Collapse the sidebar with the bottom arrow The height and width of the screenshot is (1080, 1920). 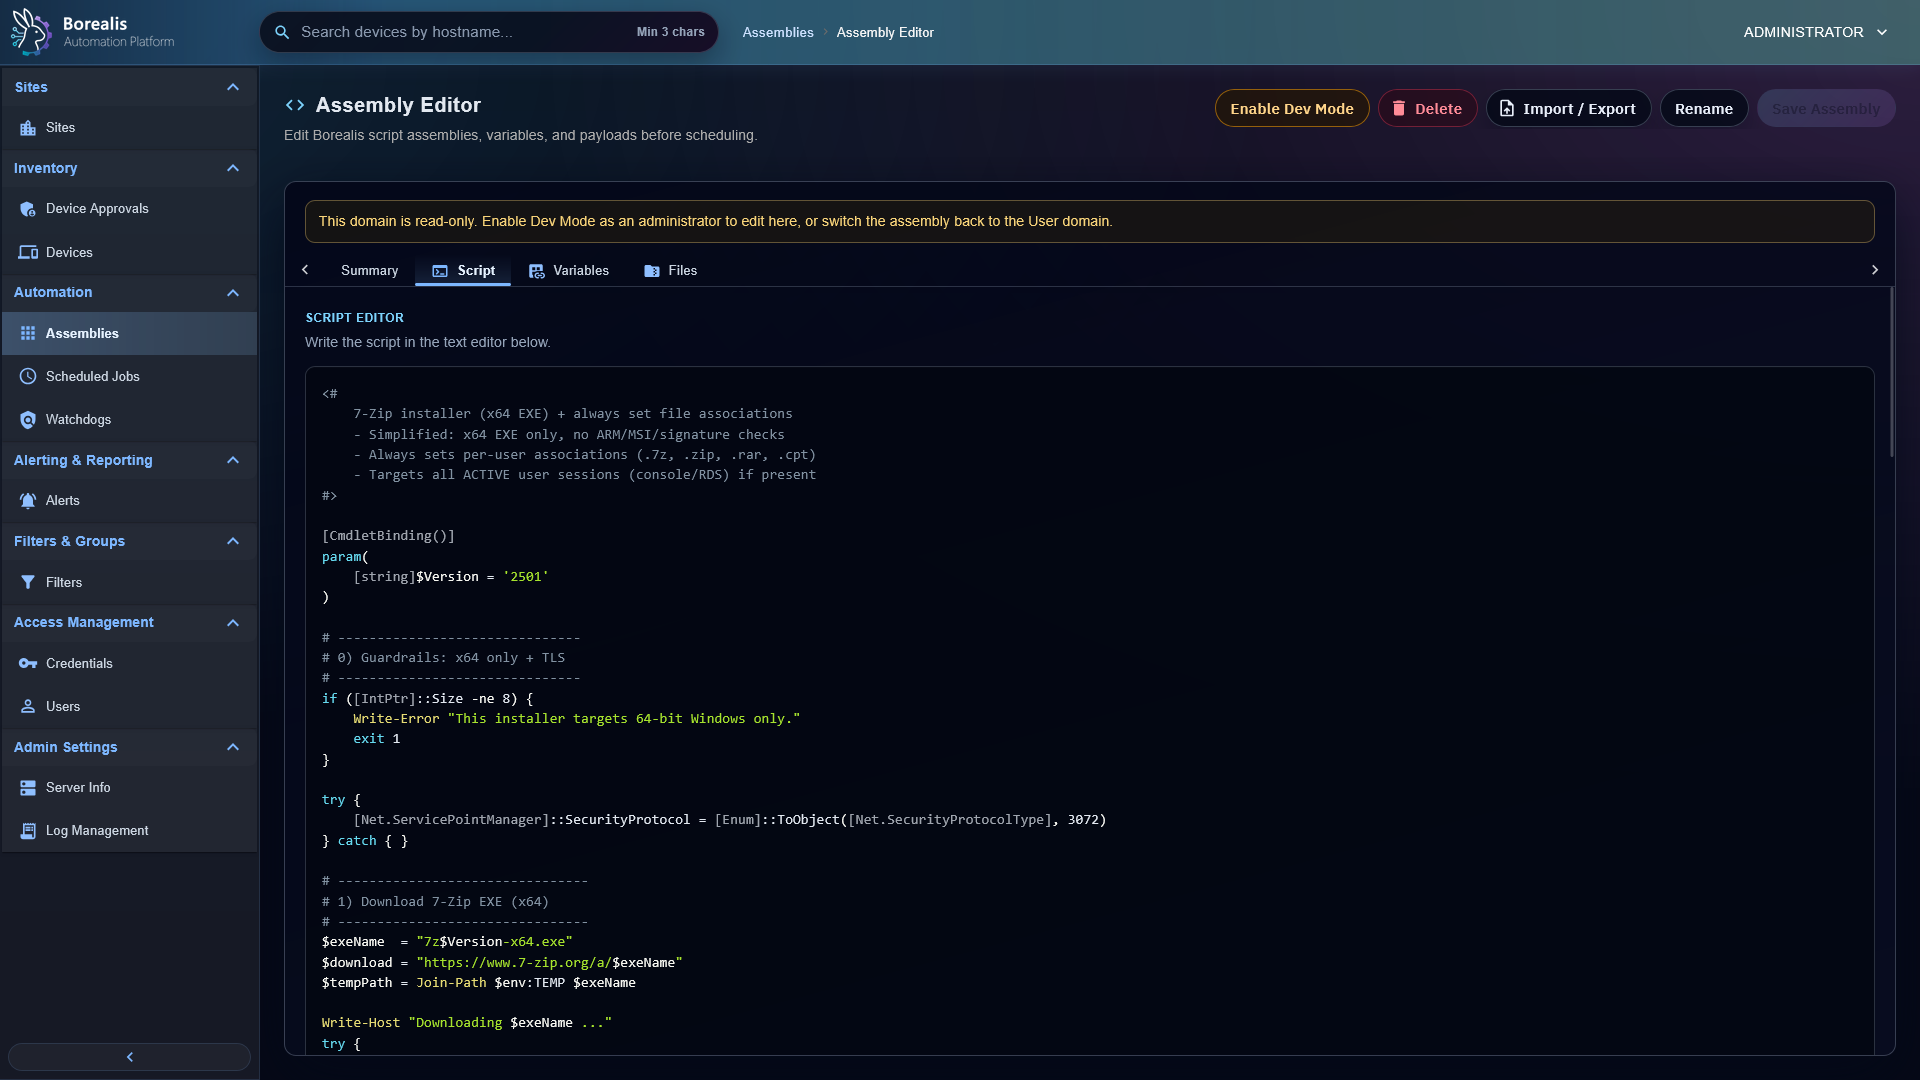[x=129, y=1057]
